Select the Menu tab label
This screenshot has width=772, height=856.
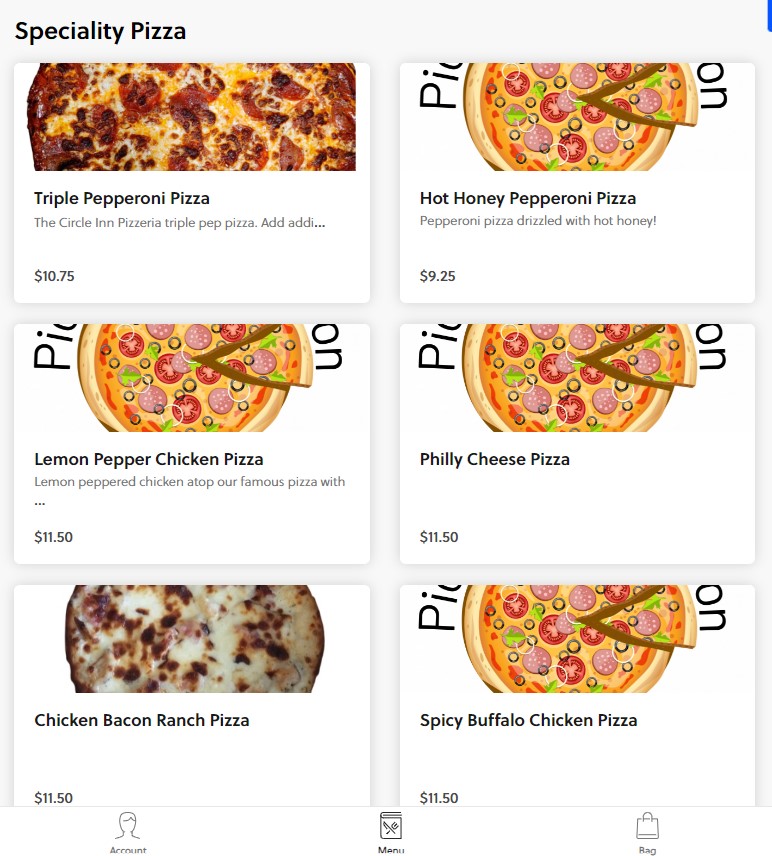(391, 850)
